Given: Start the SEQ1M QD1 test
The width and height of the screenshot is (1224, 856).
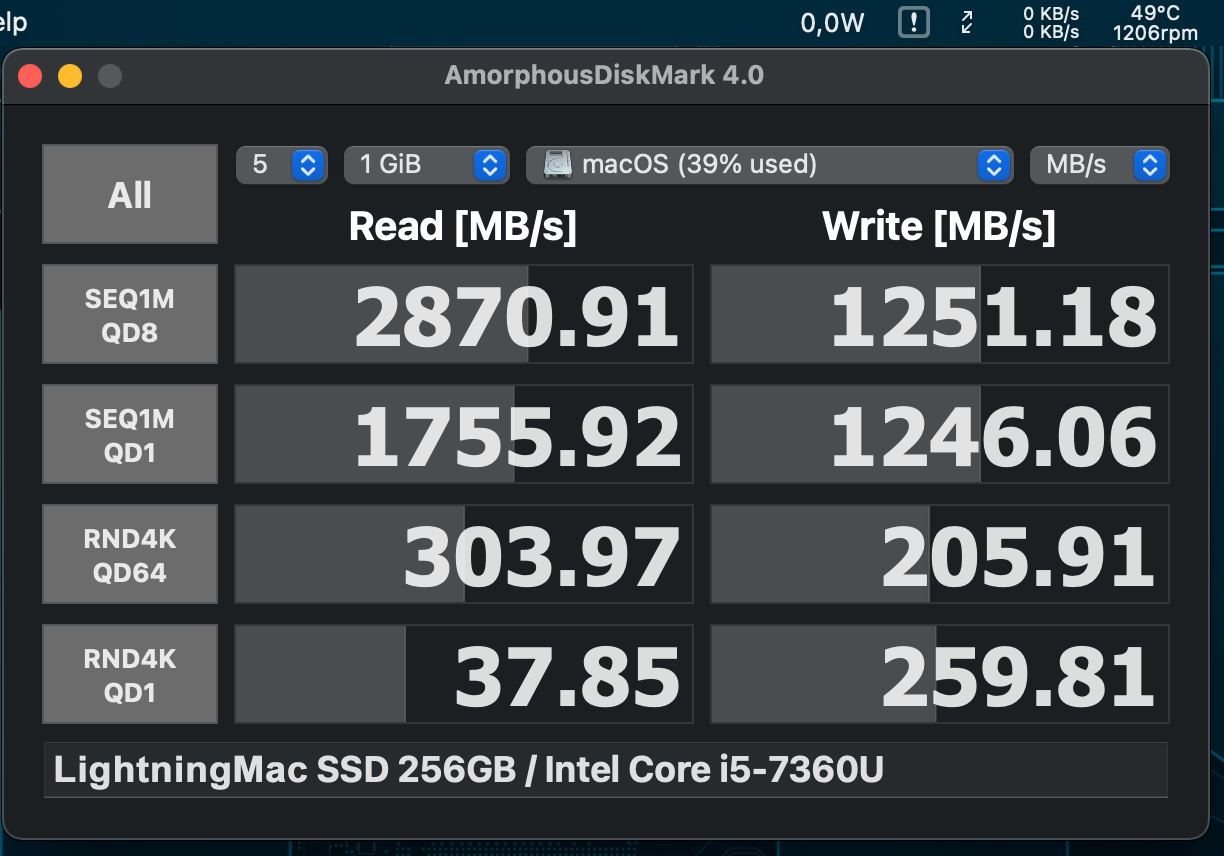Looking at the screenshot, I should click(130, 434).
